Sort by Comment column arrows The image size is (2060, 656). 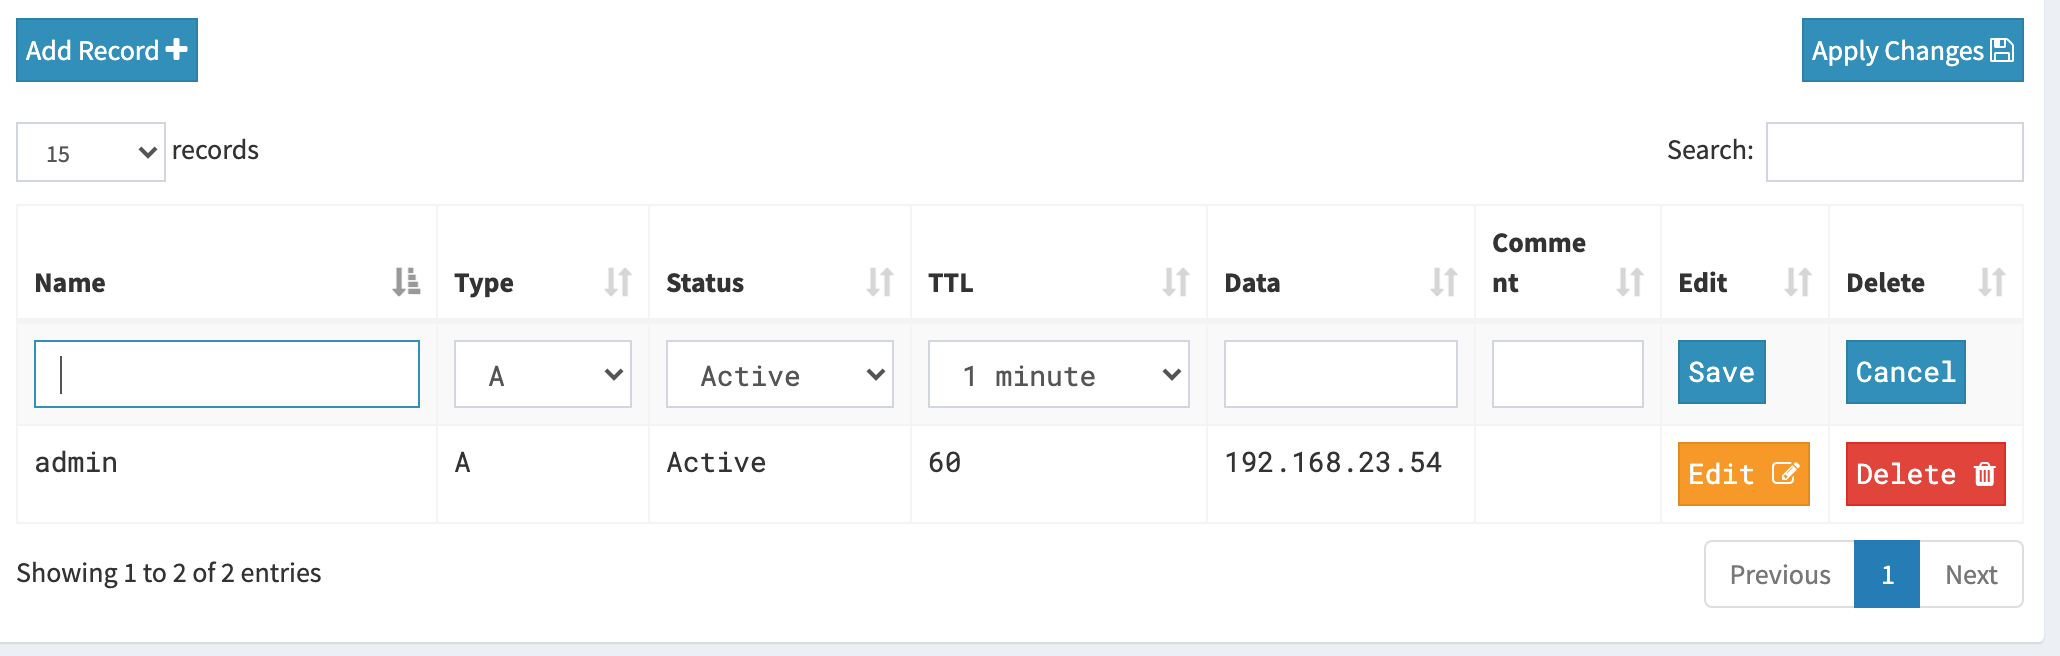1630,282
